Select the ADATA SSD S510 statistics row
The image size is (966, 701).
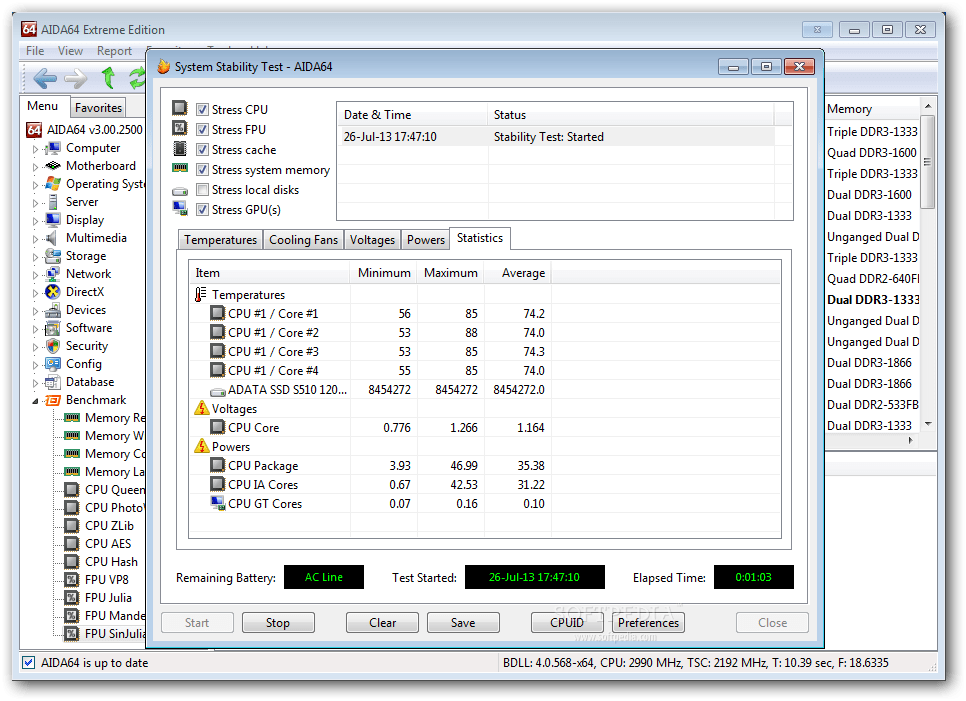tap(484, 390)
